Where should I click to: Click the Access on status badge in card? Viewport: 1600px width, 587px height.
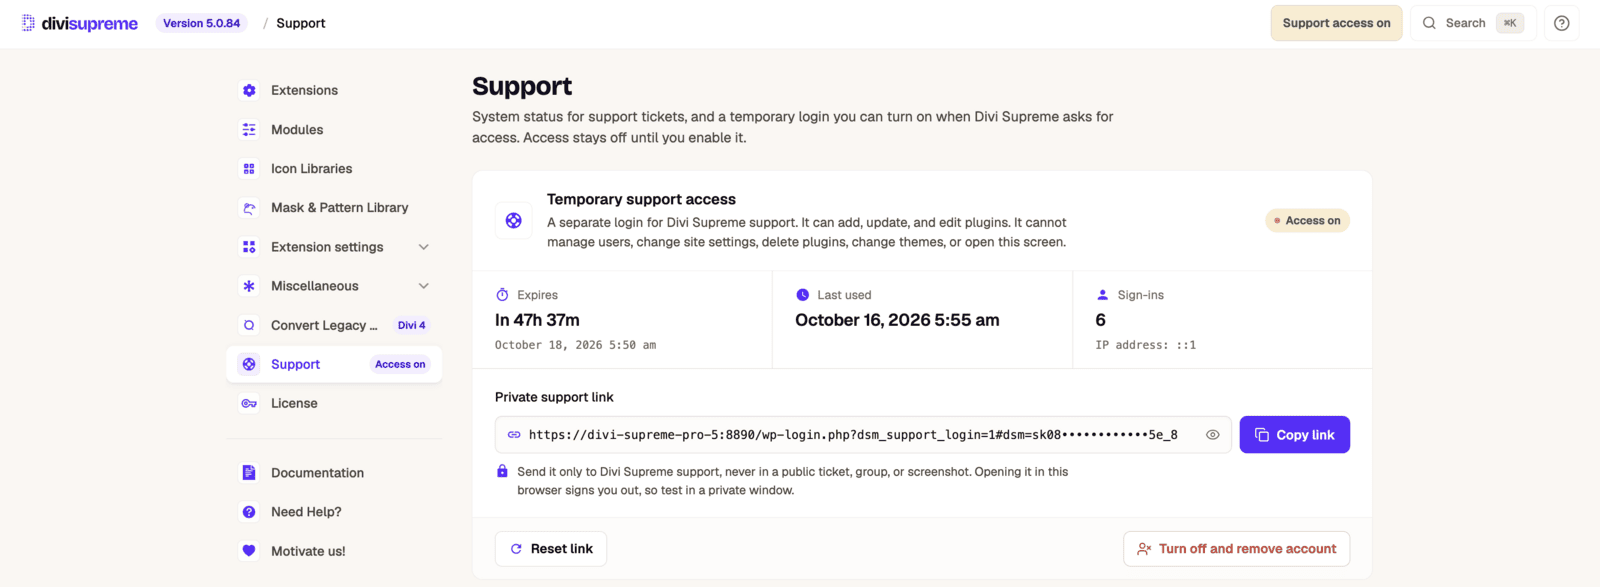(1307, 221)
